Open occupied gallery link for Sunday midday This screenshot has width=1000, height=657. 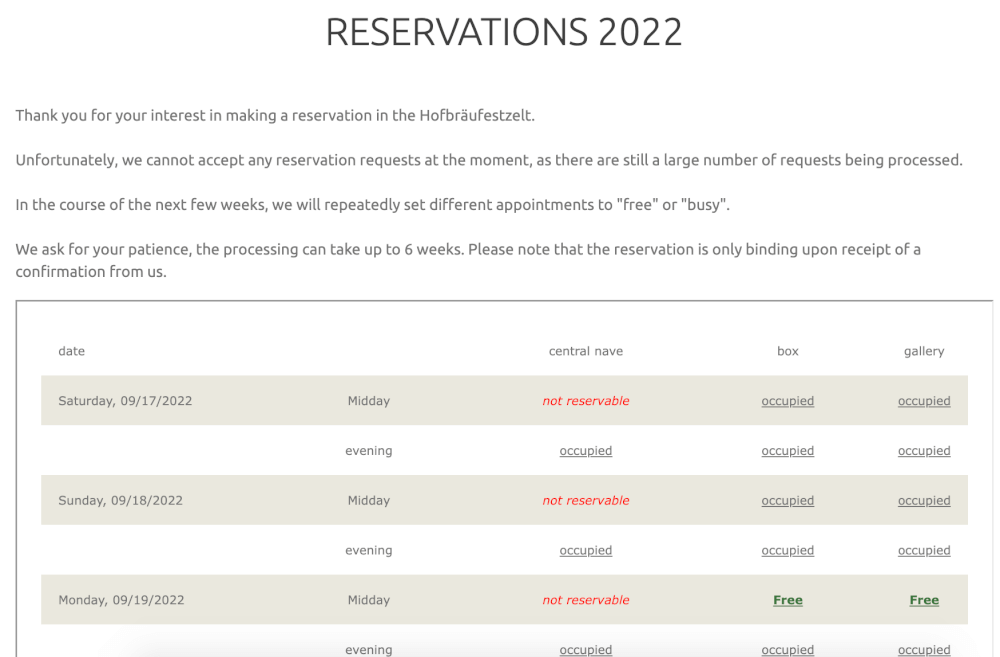924,501
